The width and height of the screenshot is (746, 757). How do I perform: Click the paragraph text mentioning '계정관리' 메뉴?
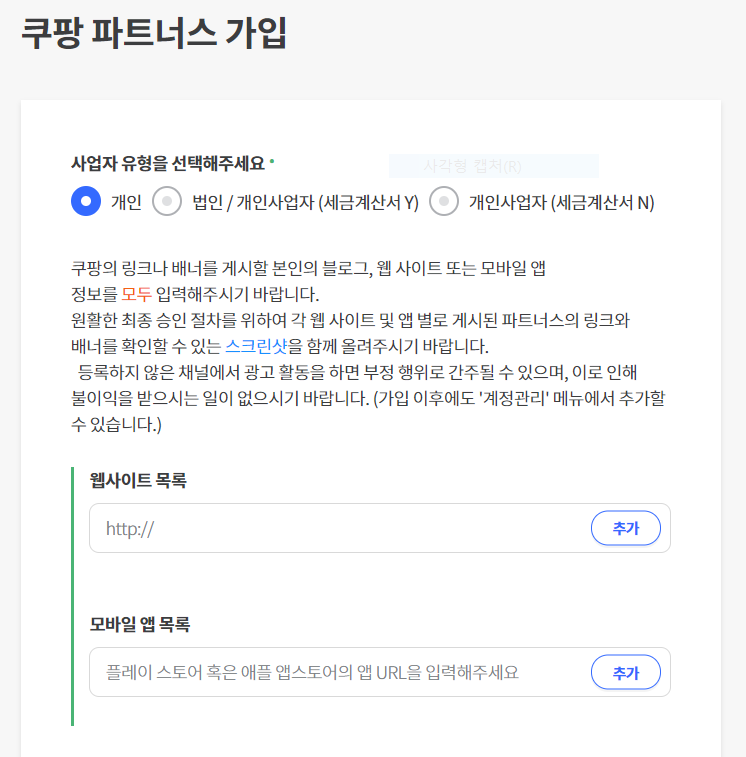368,398
